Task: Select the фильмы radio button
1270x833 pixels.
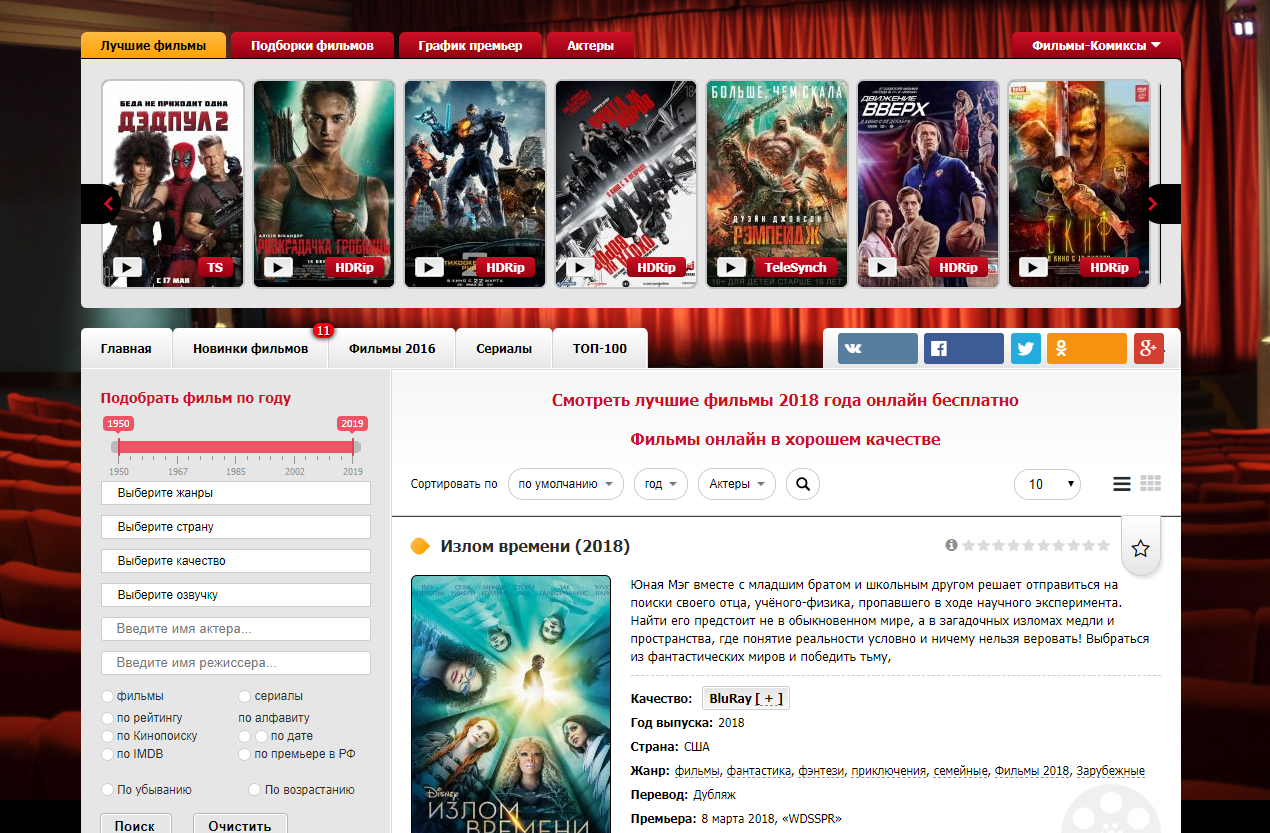Action: pyautogui.click(x=107, y=696)
